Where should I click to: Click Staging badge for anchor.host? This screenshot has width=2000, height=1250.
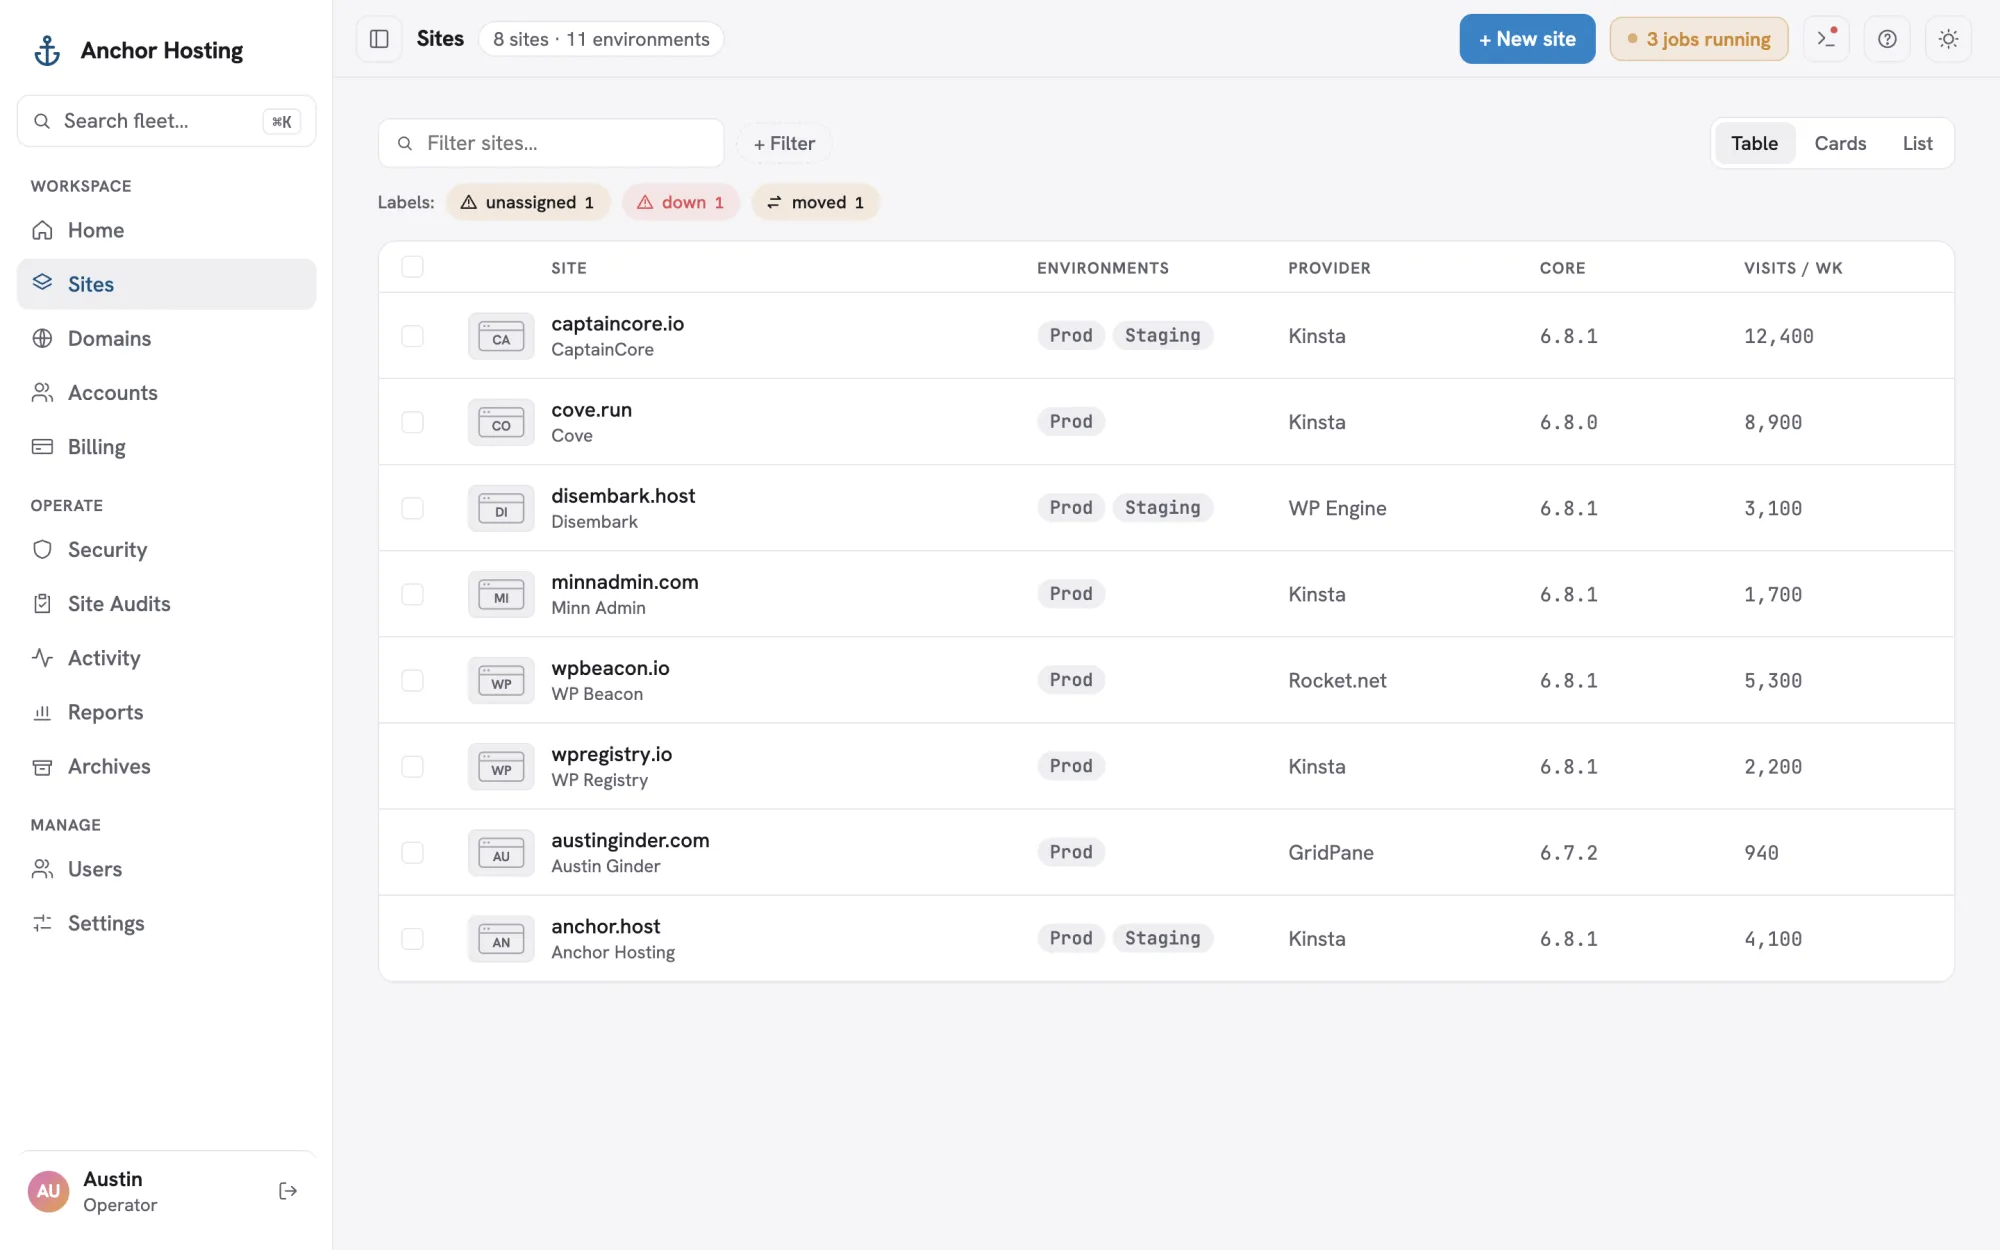pos(1162,938)
